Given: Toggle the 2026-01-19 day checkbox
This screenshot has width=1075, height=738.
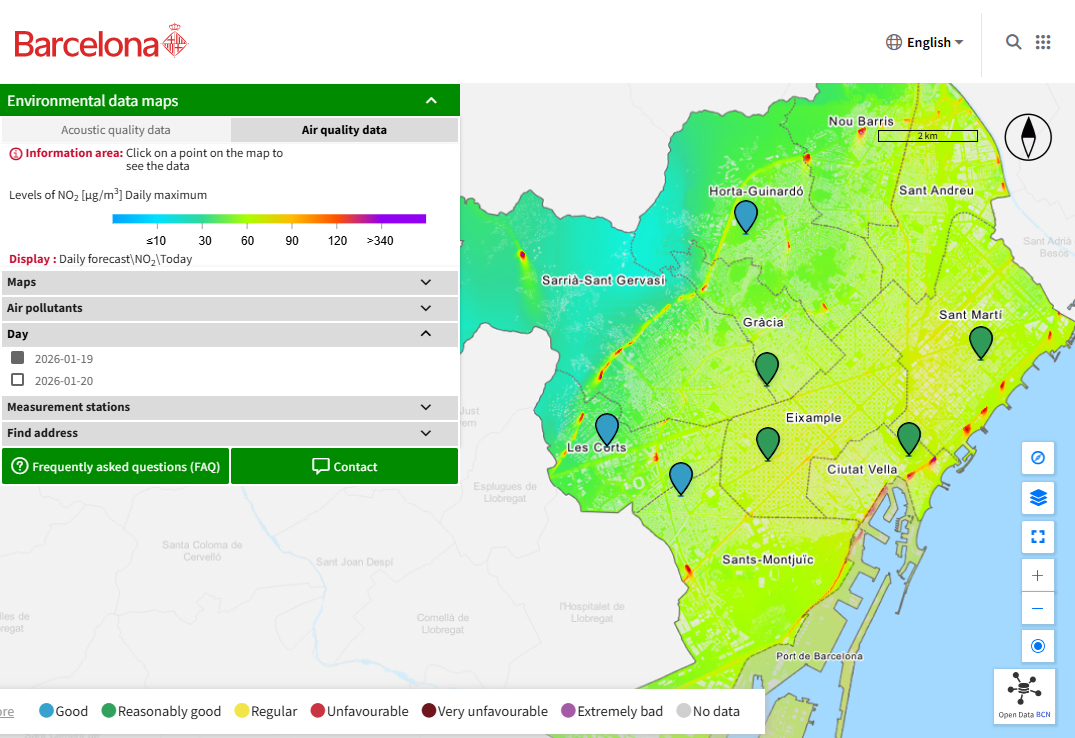Looking at the screenshot, I should [18, 358].
